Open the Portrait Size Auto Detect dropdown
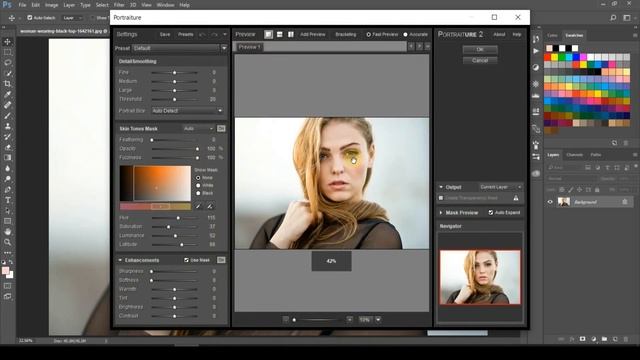The width and height of the screenshot is (640, 360). 187,111
